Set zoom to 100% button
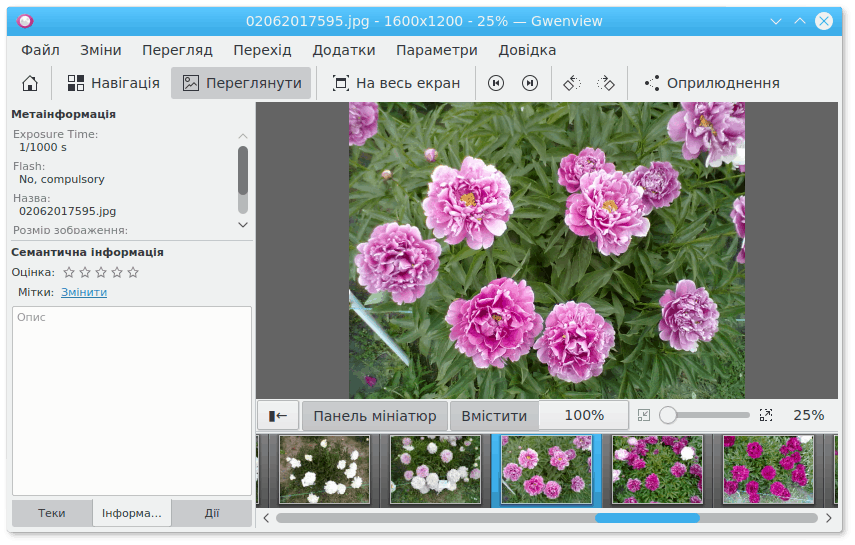Screen dimensions: 855x545 tap(584, 415)
